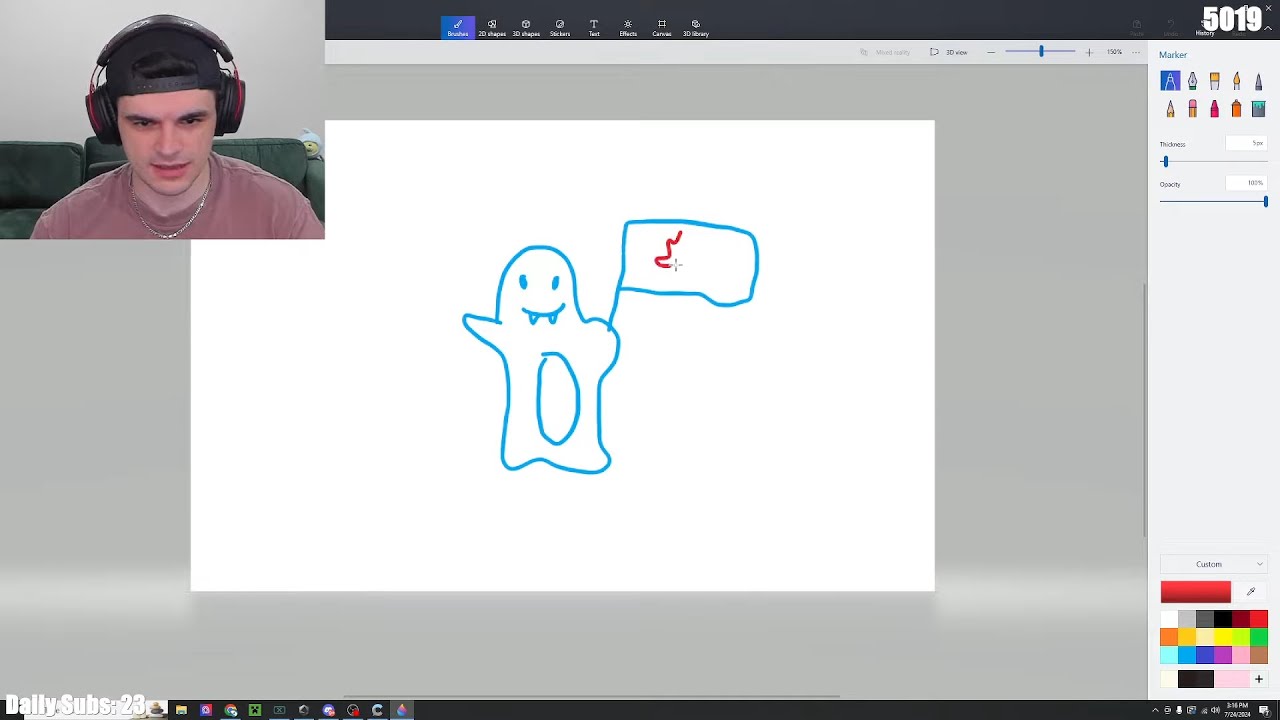The height and width of the screenshot is (720, 1280).
Task: Select the Spray can brush
Action: coord(1236,109)
